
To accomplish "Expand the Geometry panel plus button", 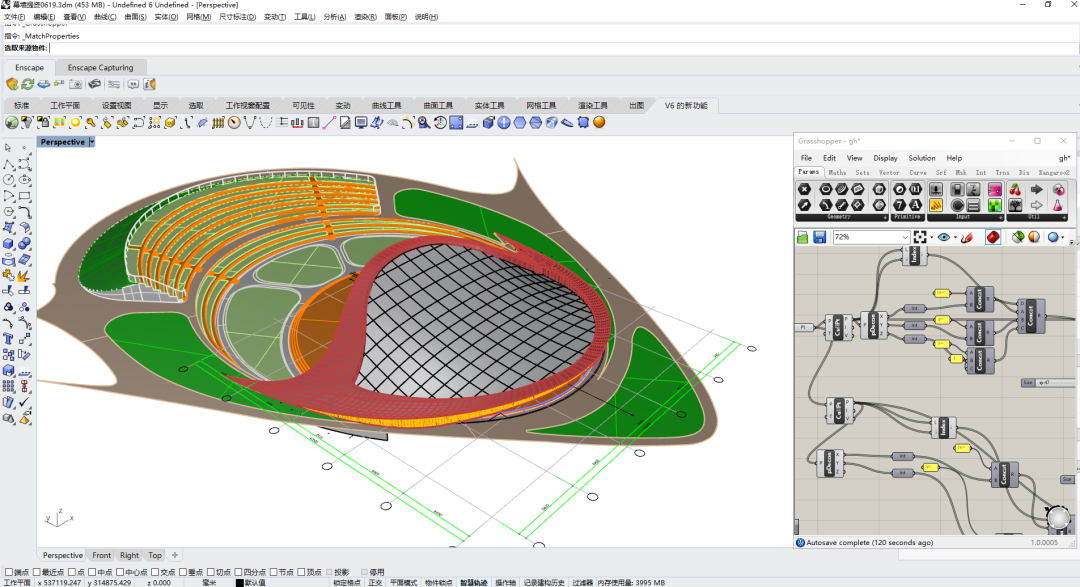I will 885,217.
